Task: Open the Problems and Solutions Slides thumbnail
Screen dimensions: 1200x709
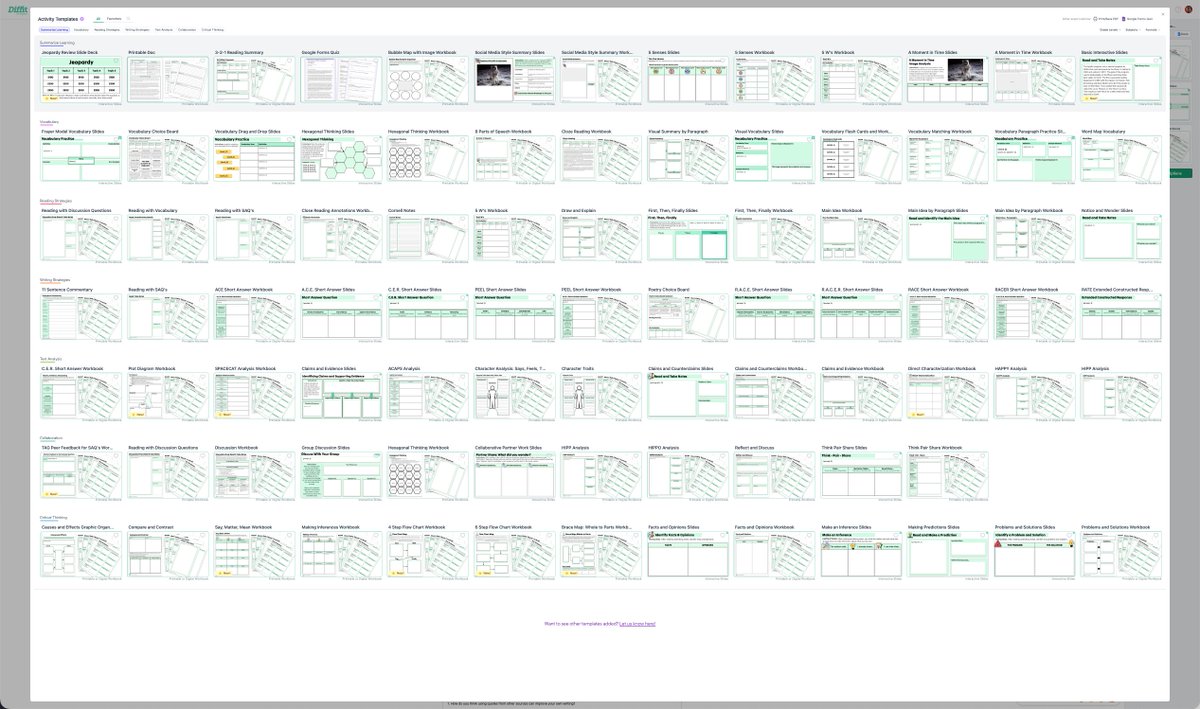Action: pyautogui.click(x=1035, y=555)
